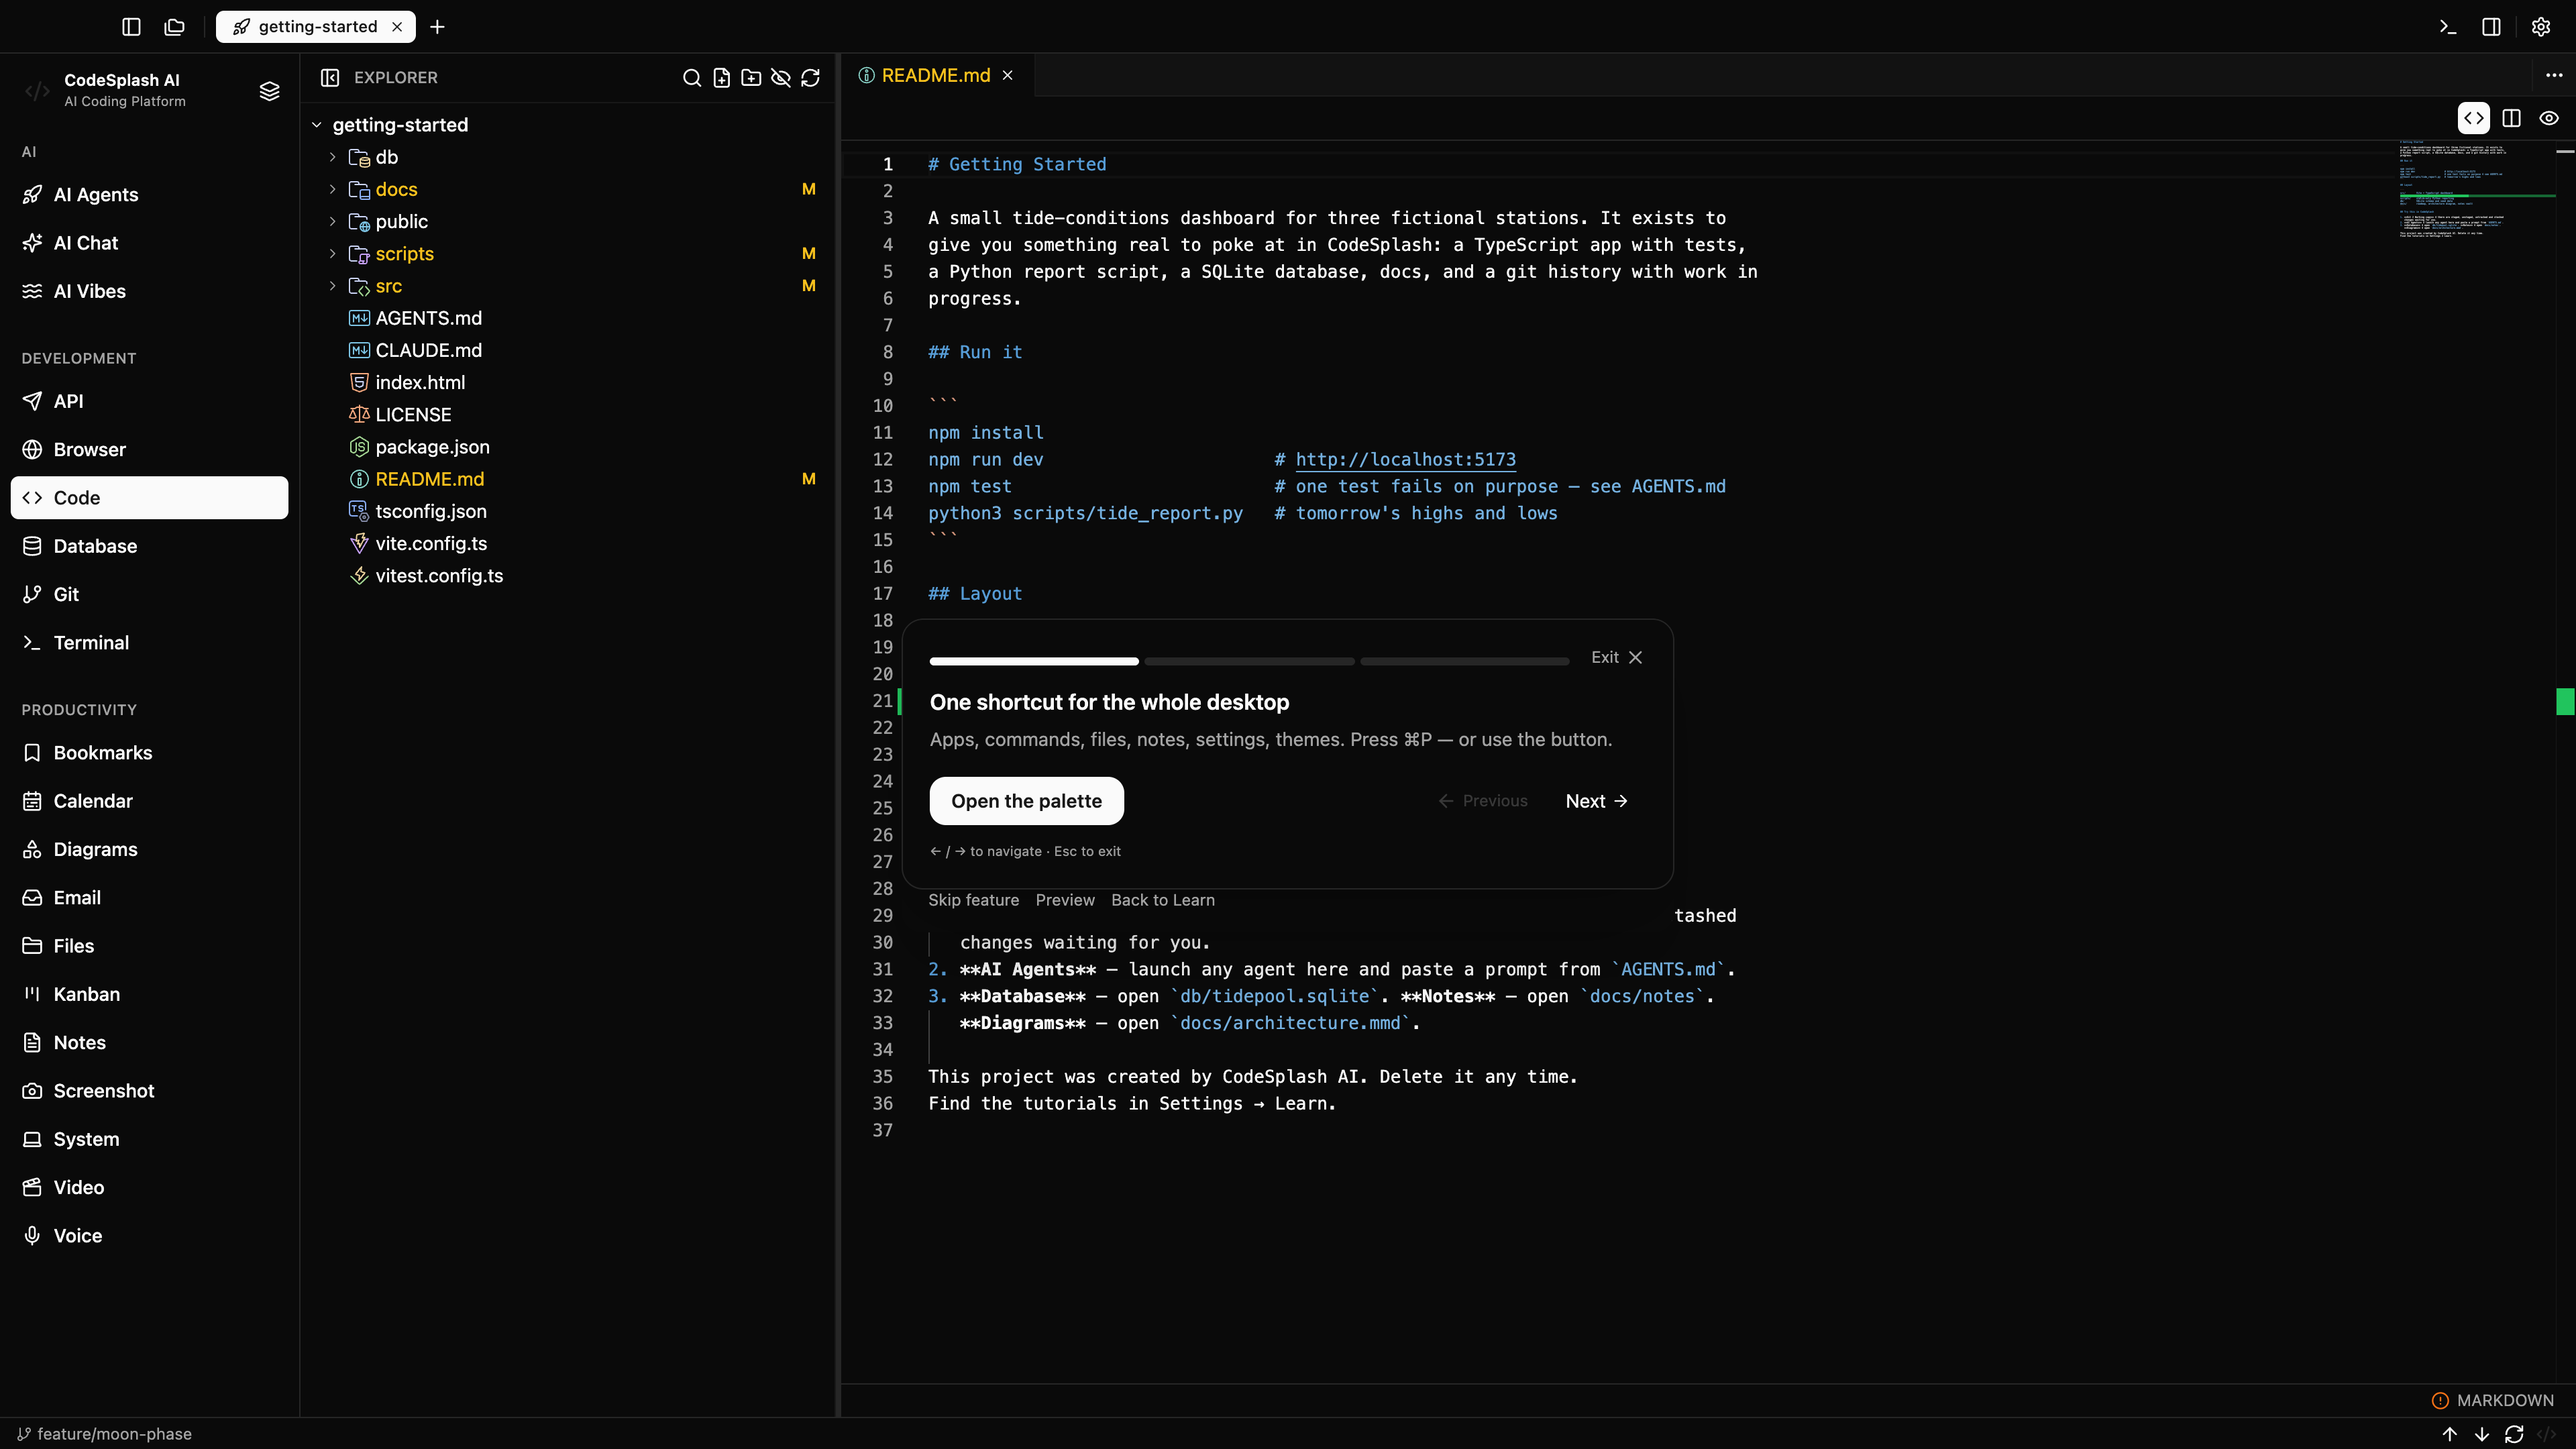This screenshot has height=1449, width=2576.
Task: Create a new file in Explorer
Action: point(721,77)
